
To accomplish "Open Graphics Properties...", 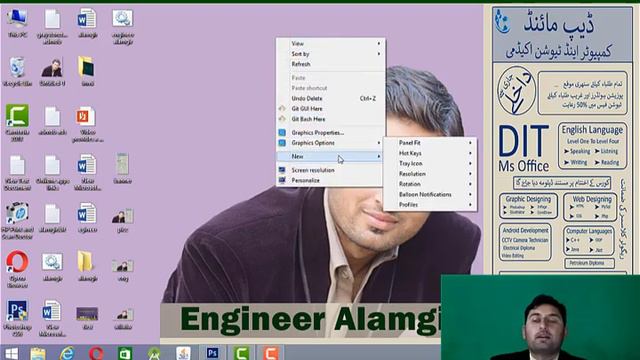I will point(330,133).
